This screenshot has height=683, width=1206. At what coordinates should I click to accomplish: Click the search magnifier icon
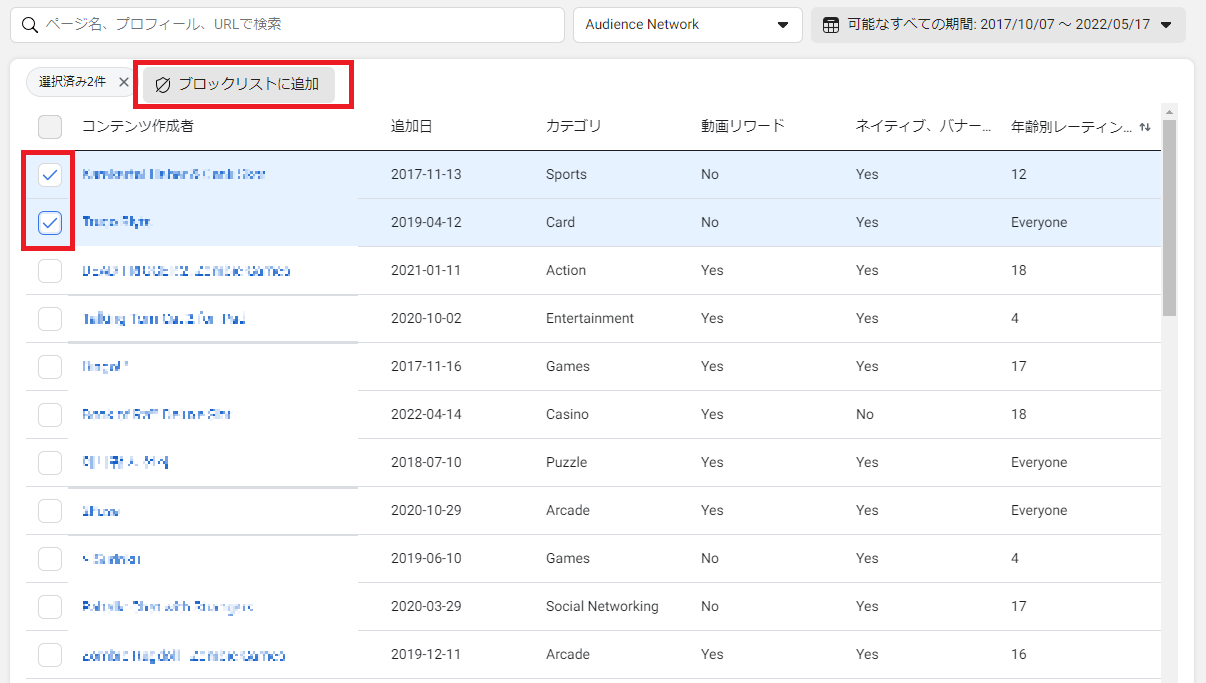(x=30, y=25)
